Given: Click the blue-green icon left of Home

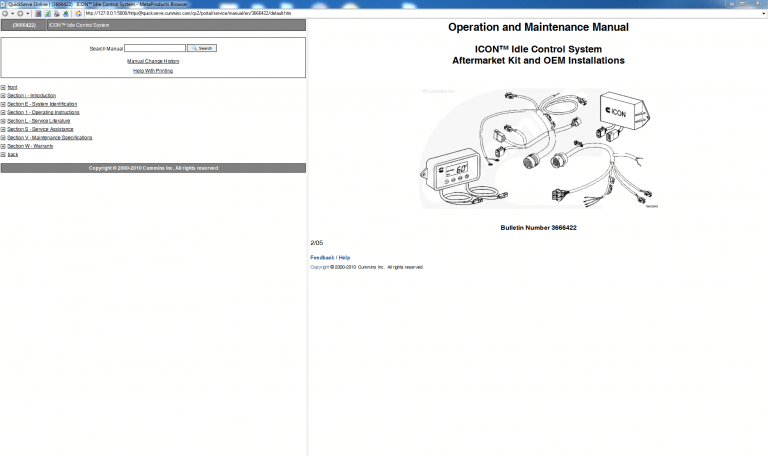Looking at the screenshot, I should (x=66, y=14).
